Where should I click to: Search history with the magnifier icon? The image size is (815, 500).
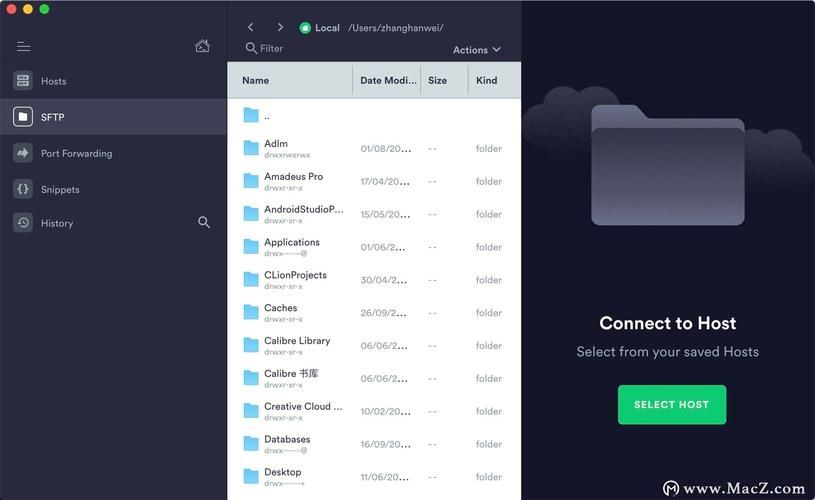[204, 222]
